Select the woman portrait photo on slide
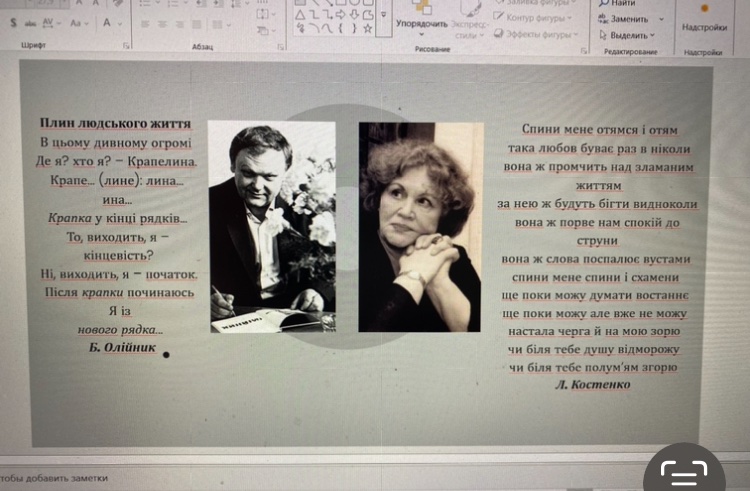750x491 pixels. click(421, 227)
